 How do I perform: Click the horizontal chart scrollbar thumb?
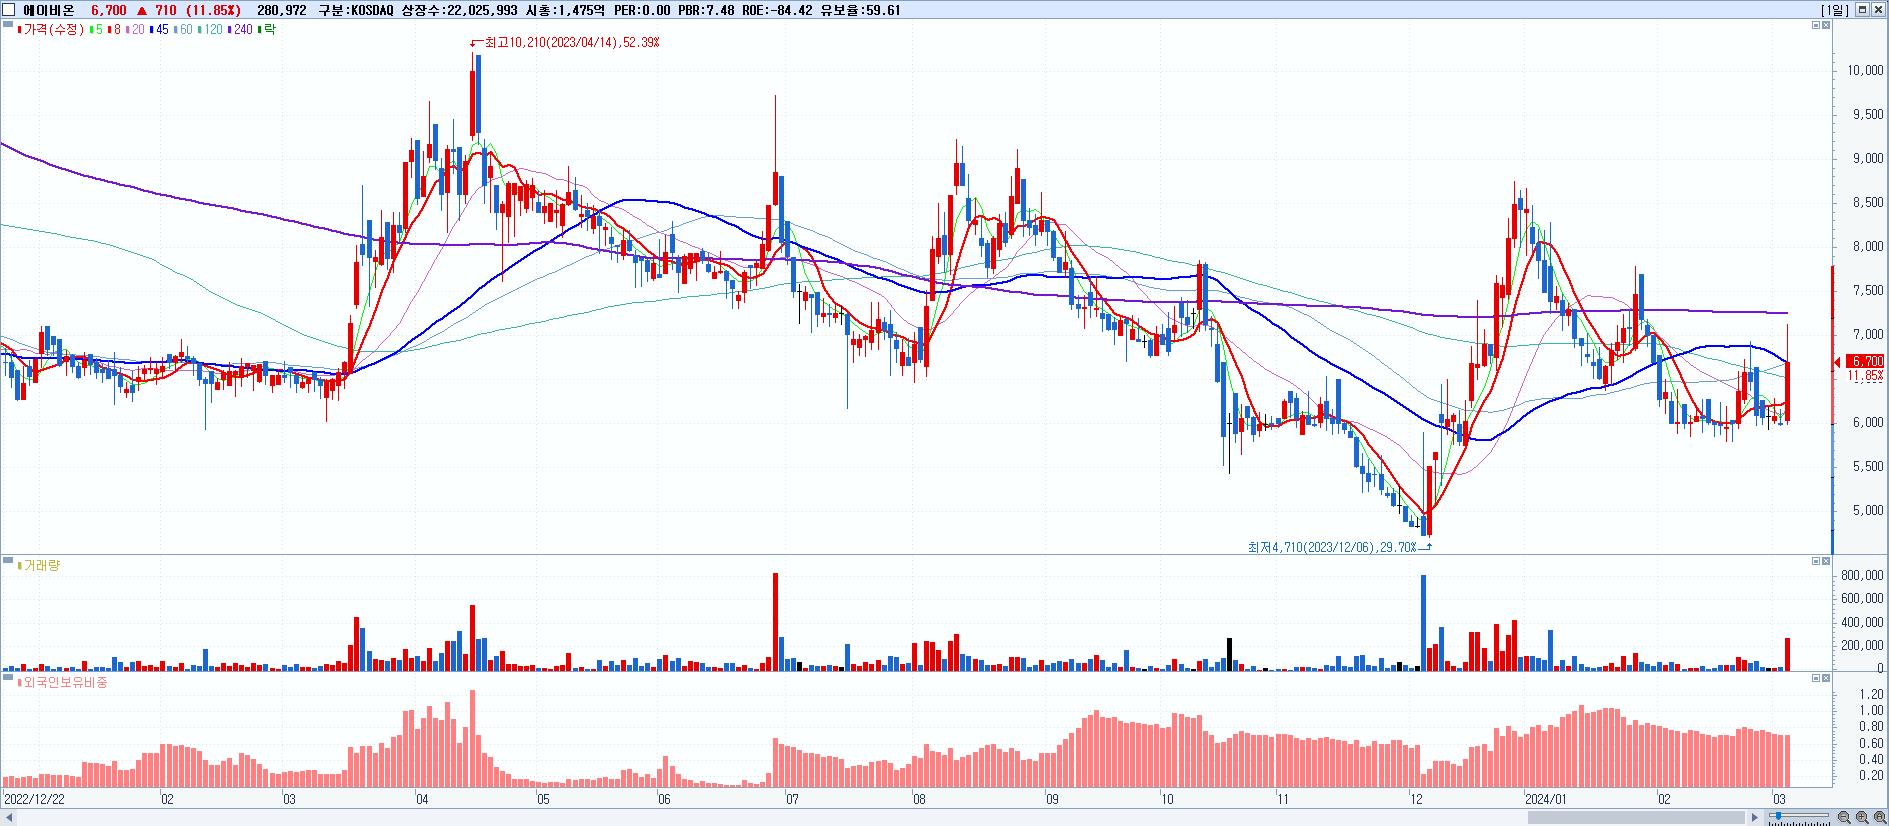1636,817
